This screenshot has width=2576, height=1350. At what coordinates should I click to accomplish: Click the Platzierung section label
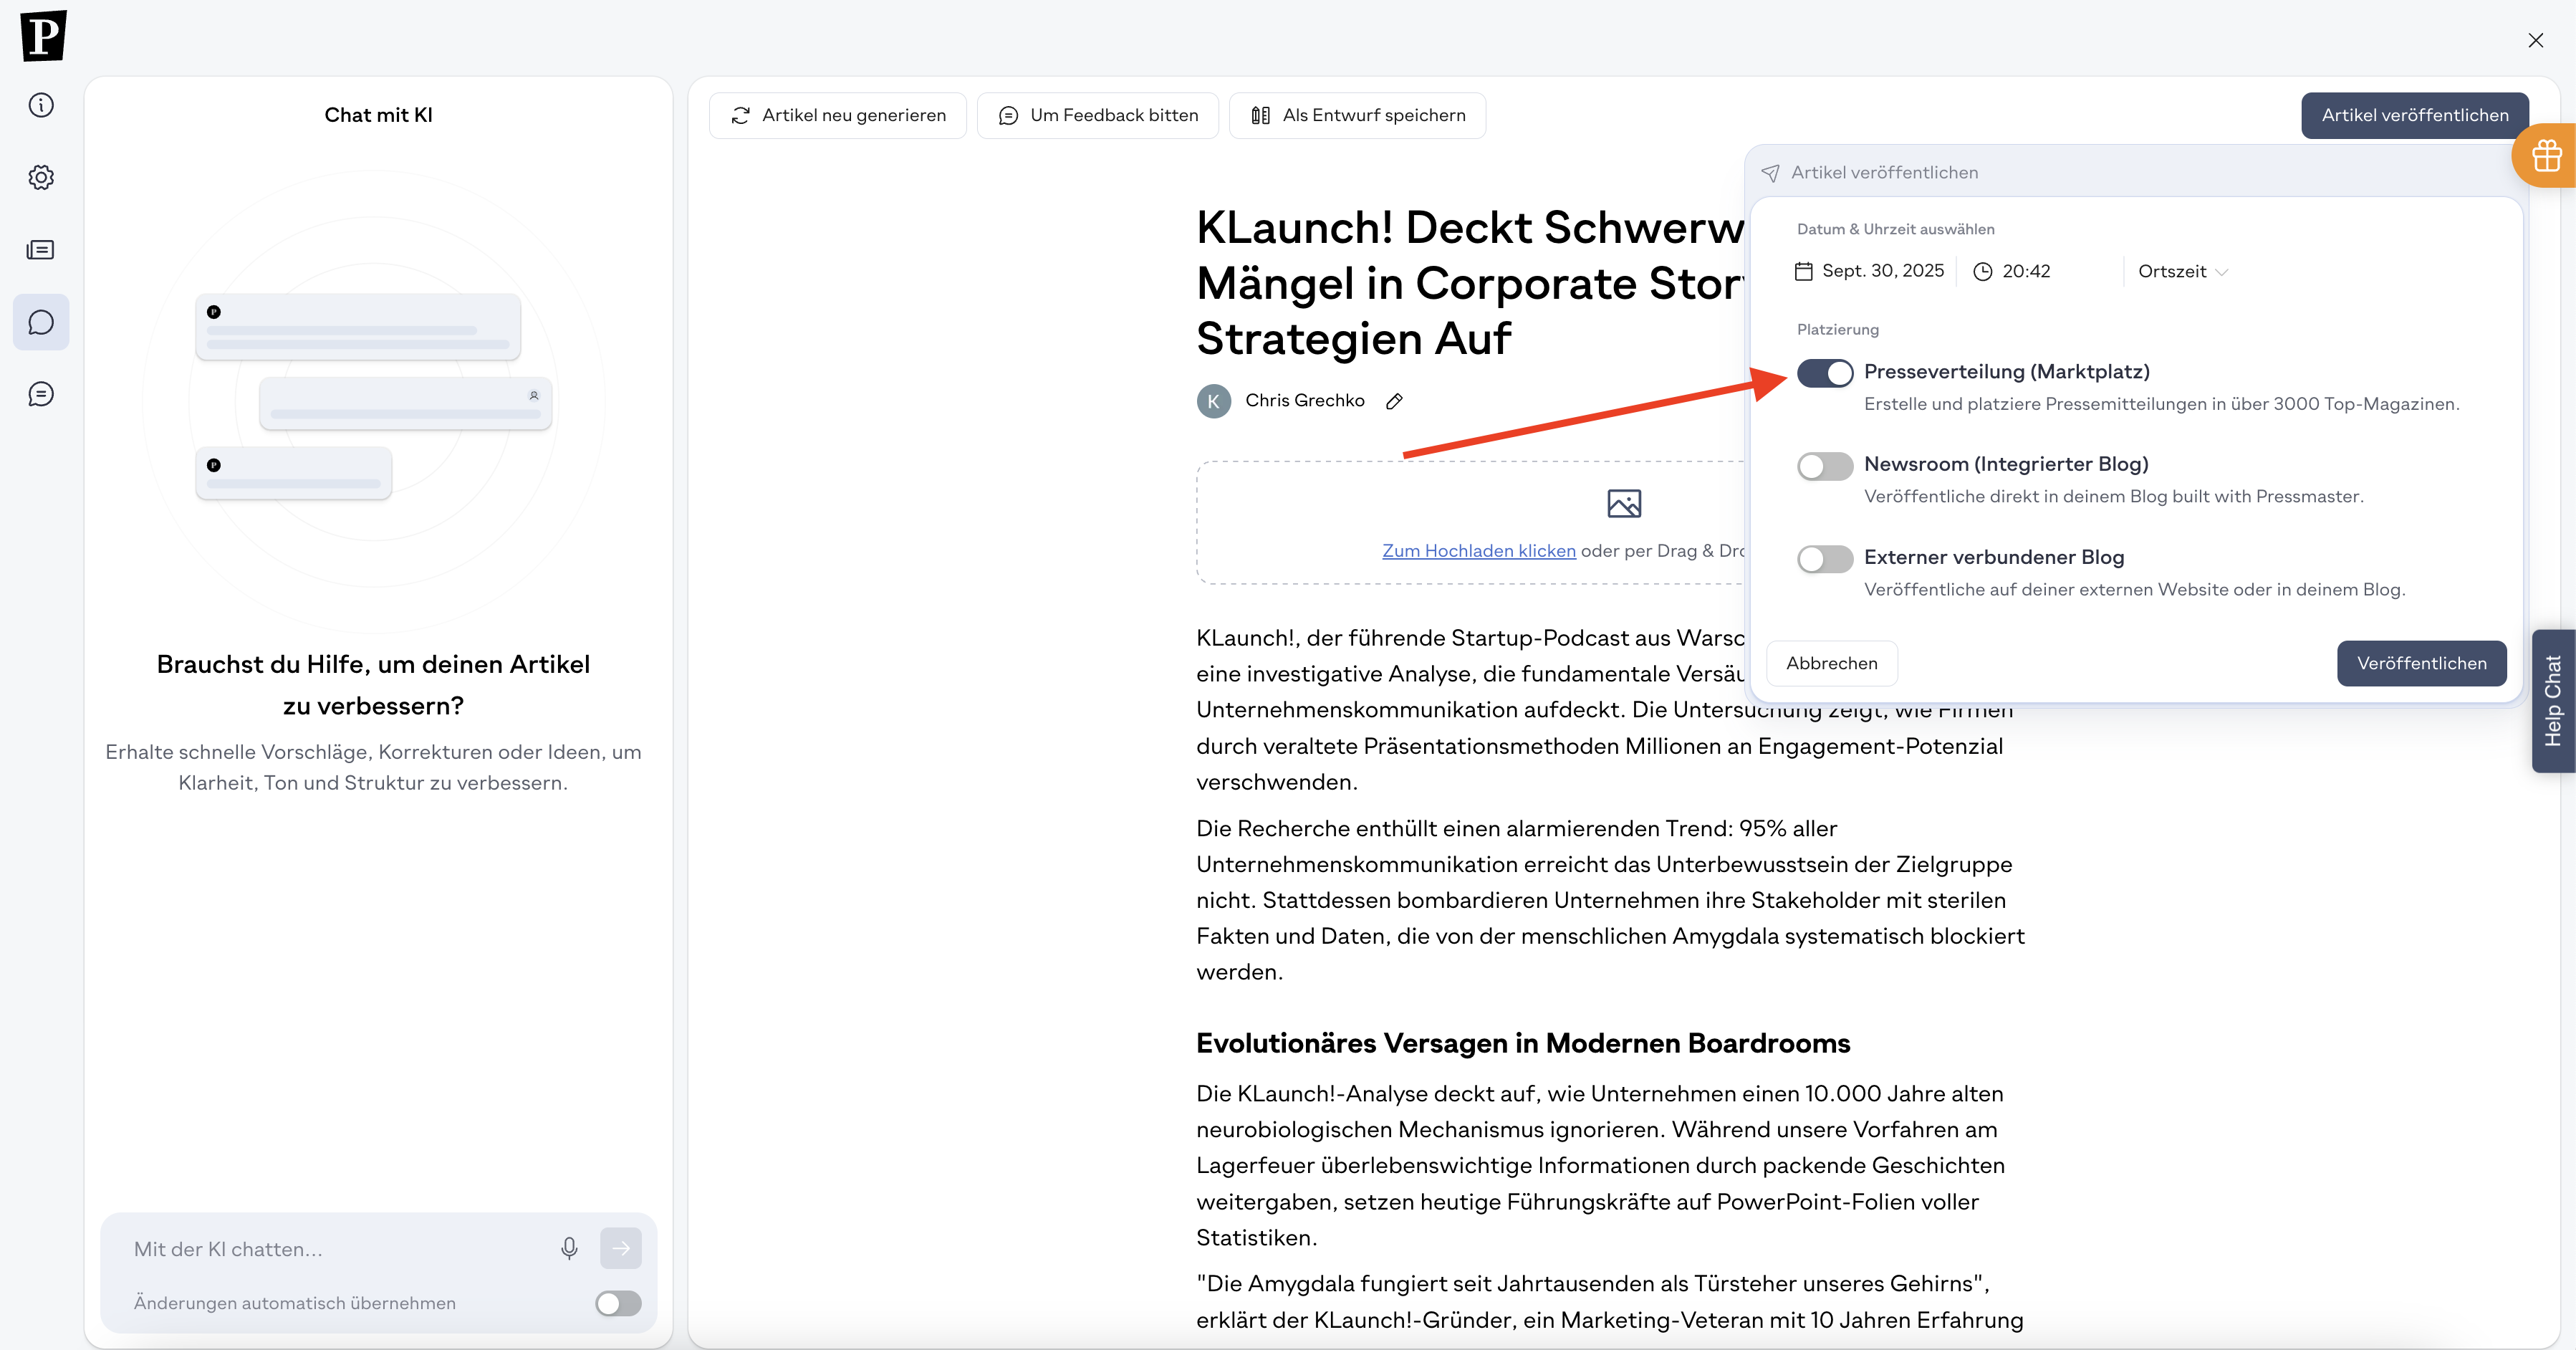pyautogui.click(x=1837, y=329)
